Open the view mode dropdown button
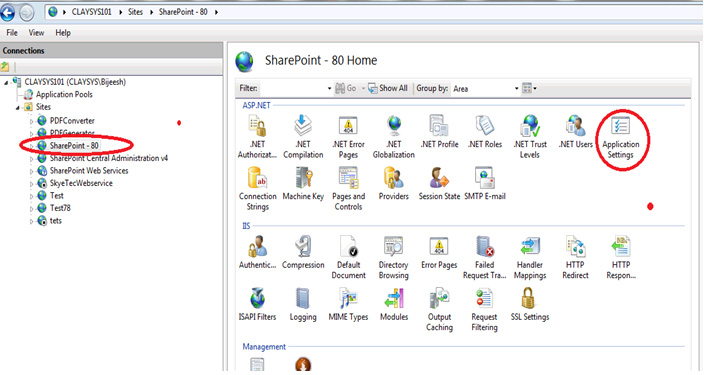704x375 pixels. (529, 88)
